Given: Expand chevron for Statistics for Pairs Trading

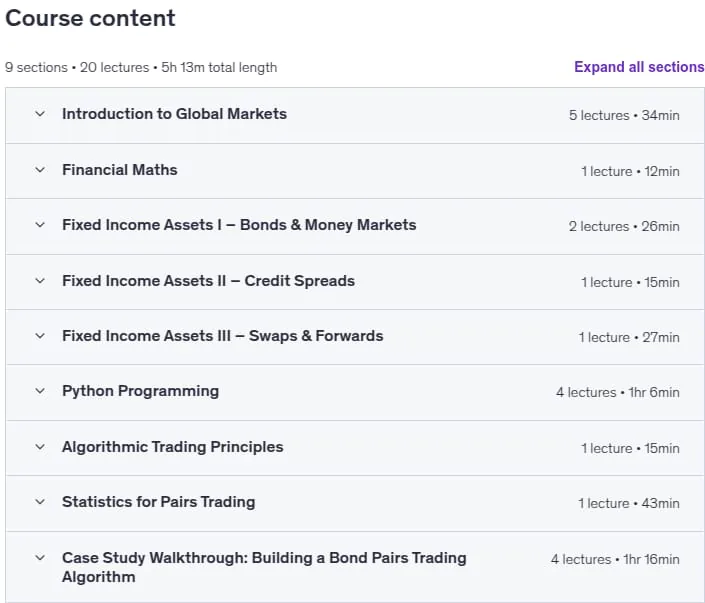Looking at the screenshot, I should point(40,501).
